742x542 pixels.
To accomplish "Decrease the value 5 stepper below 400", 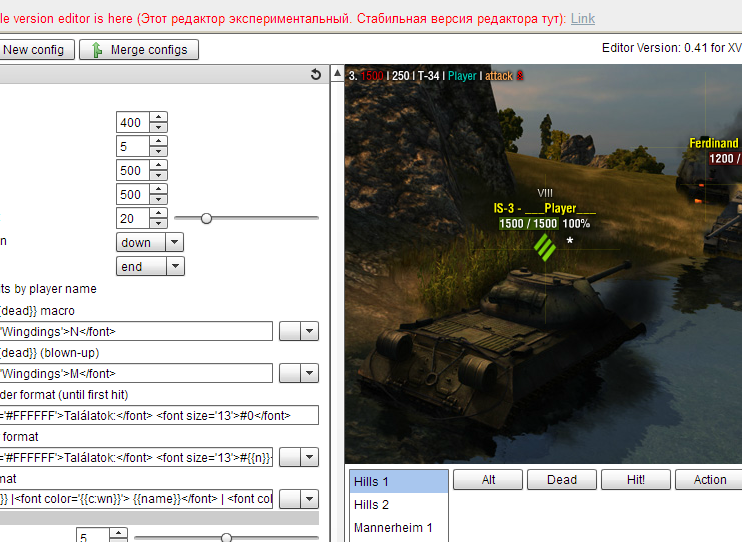I will pyautogui.click(x=159, y=151).
